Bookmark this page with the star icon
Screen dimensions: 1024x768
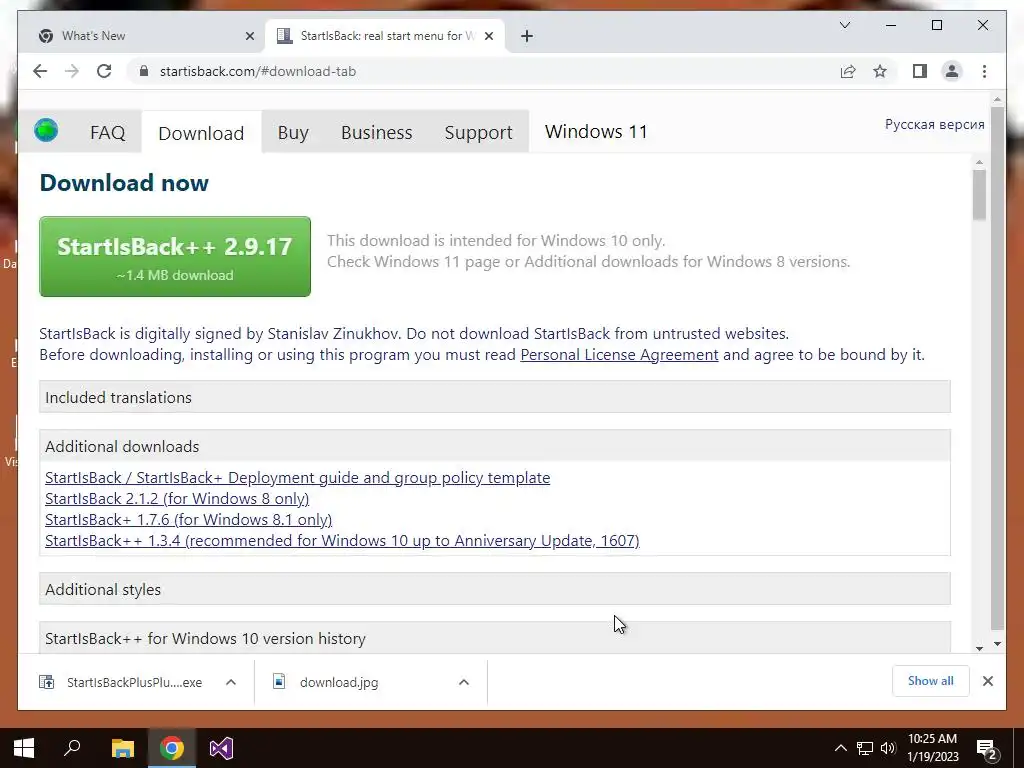[x=880, y=71]
